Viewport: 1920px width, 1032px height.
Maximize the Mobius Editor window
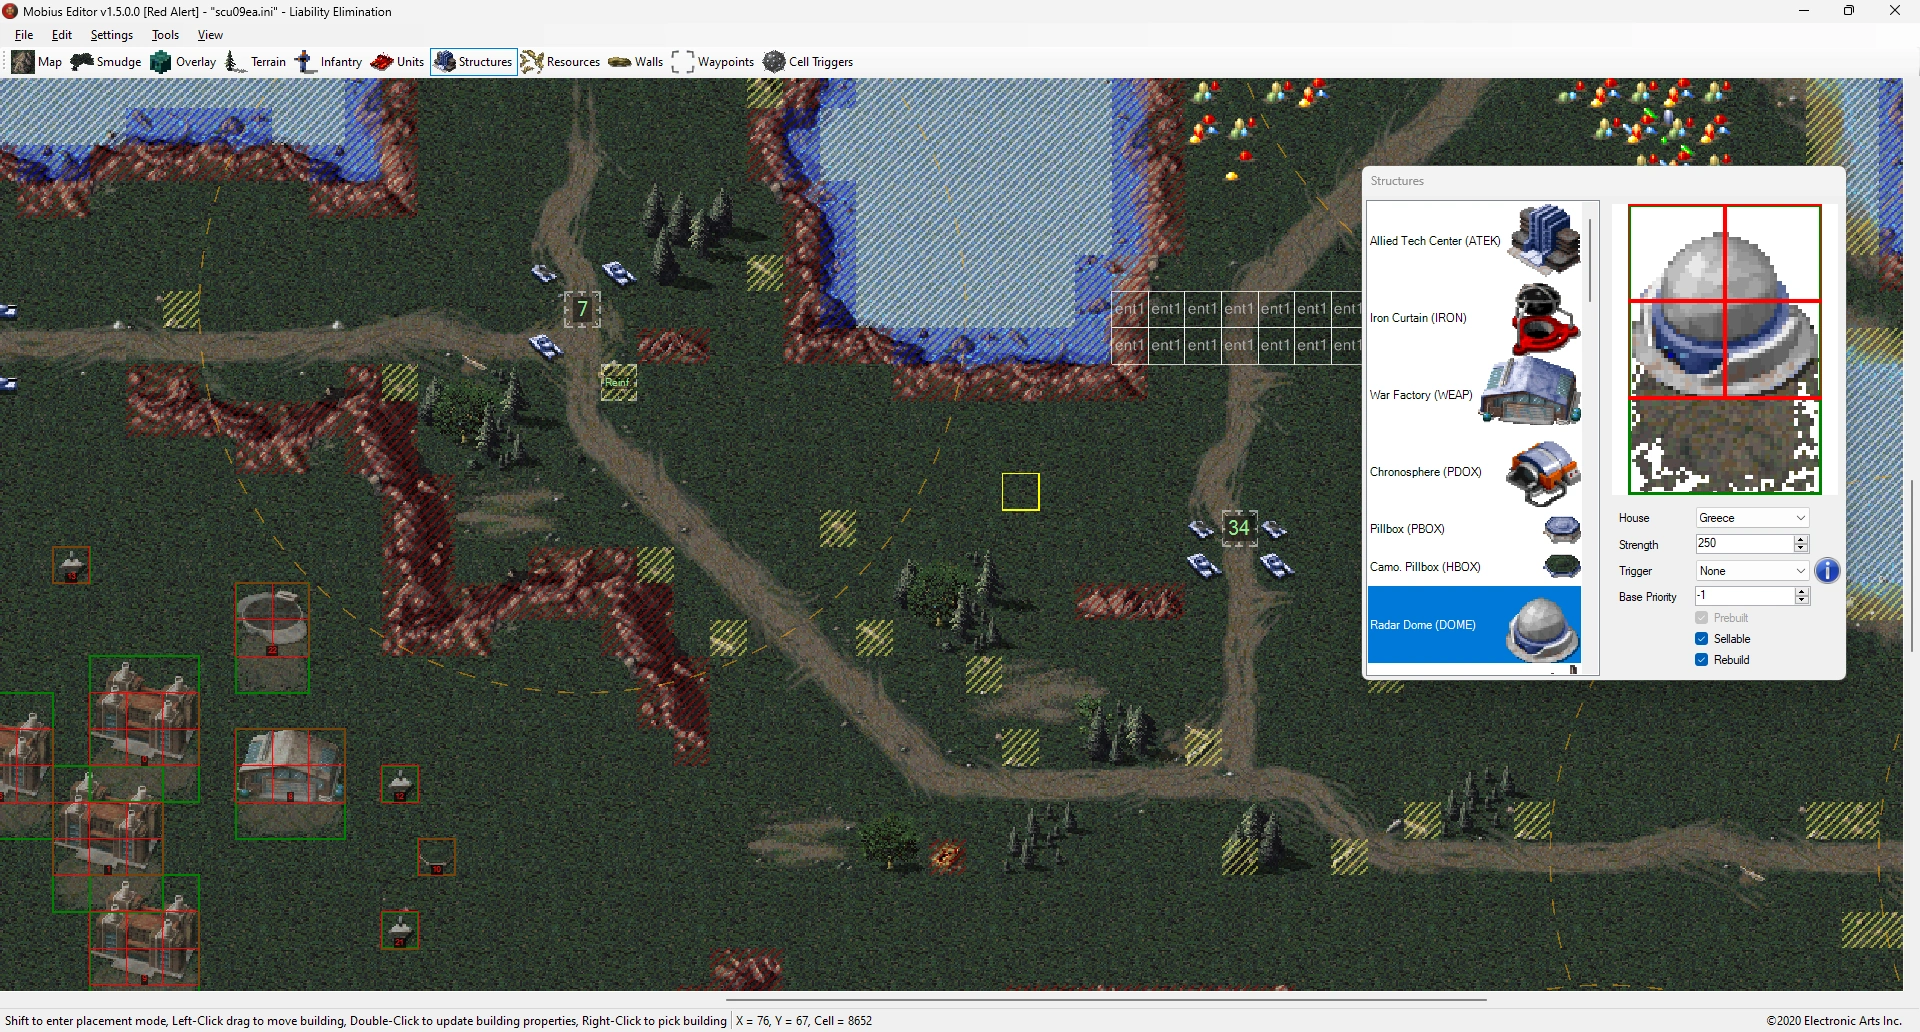click(x=1849, y=11)
